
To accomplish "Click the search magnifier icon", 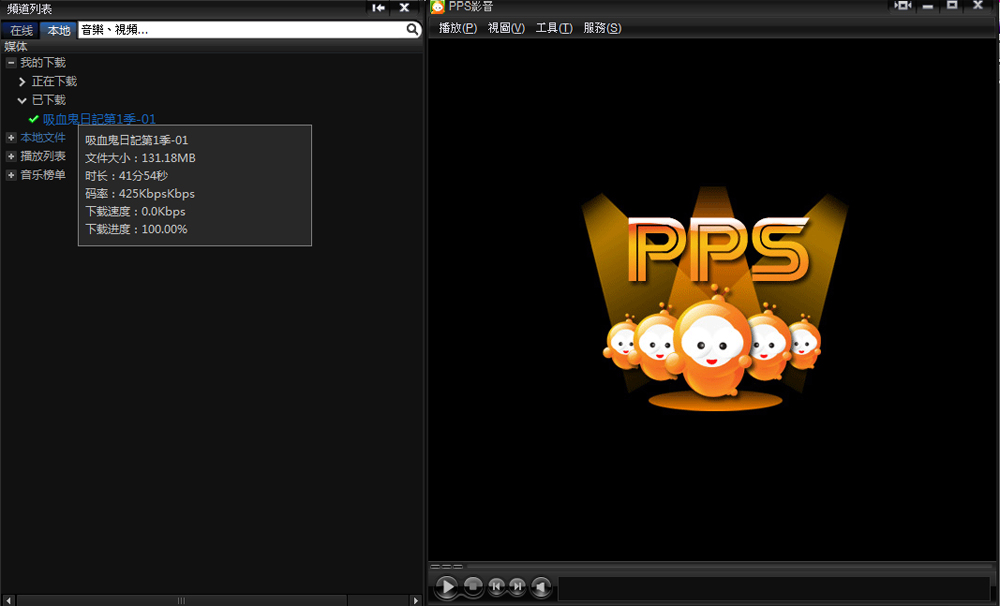I will click(413, 29).
